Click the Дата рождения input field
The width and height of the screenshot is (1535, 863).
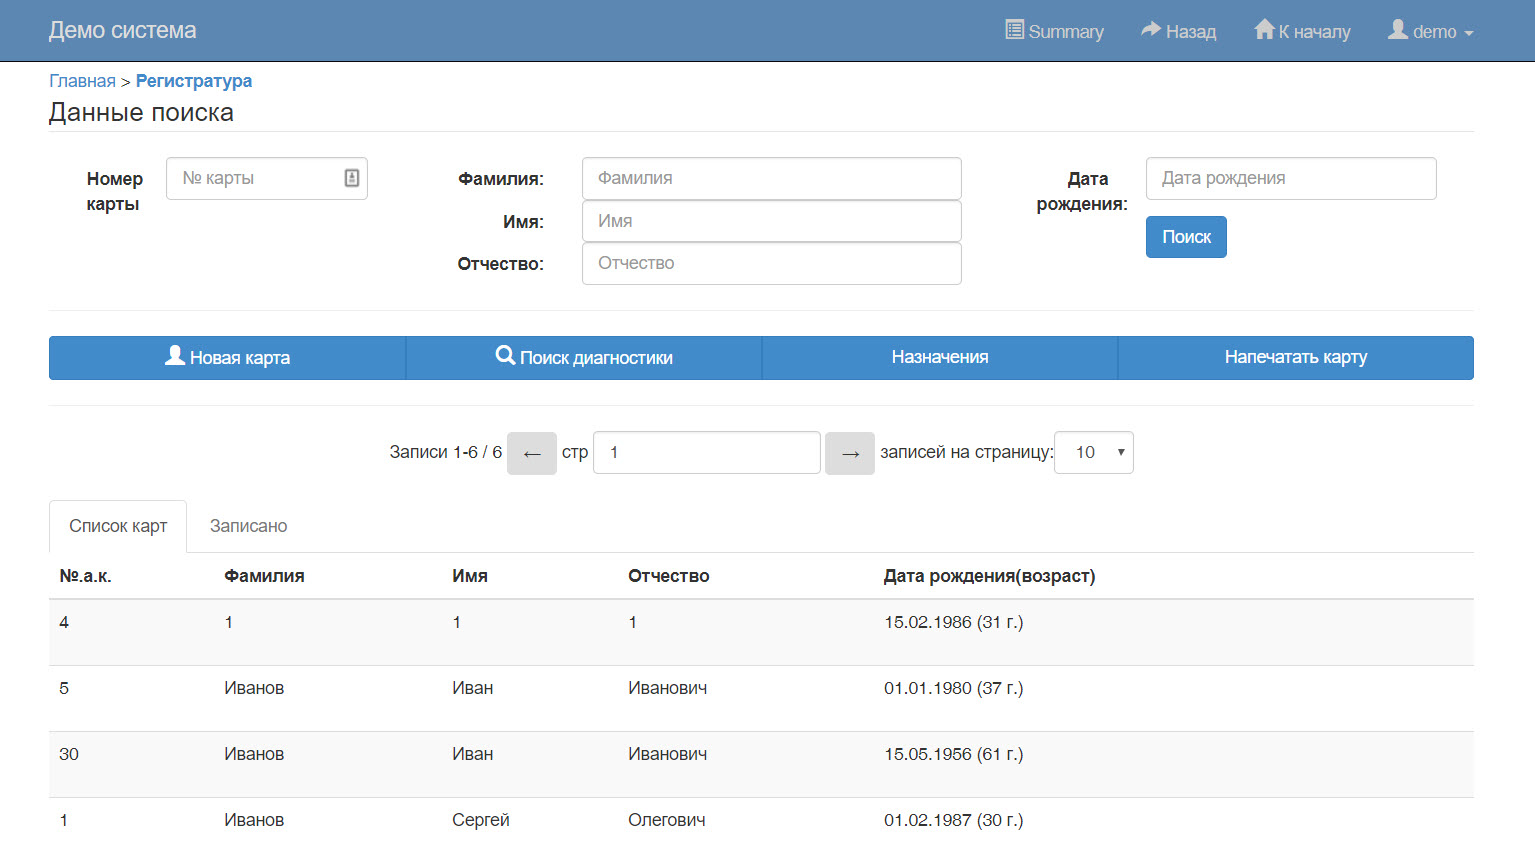[1290, 178]
